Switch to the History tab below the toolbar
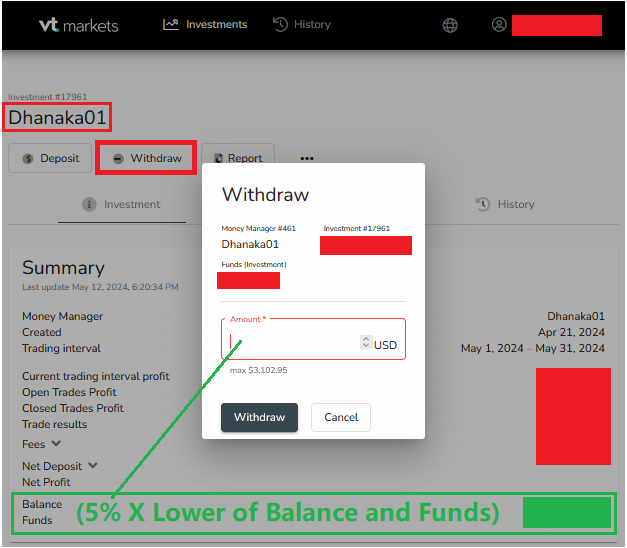Image resolution: width=627 pixels, height=548 pixels. (505, 204)
